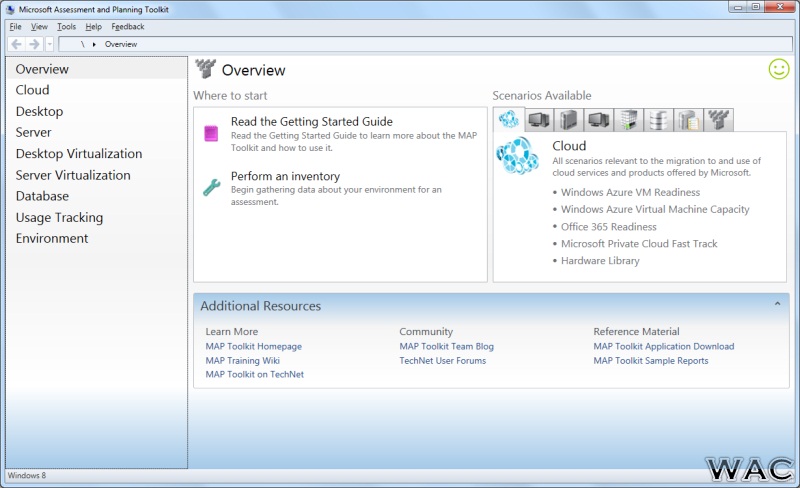Click Perform an inventory heading
The height and width of the screenshot is (488, 800).
[285, 176]
